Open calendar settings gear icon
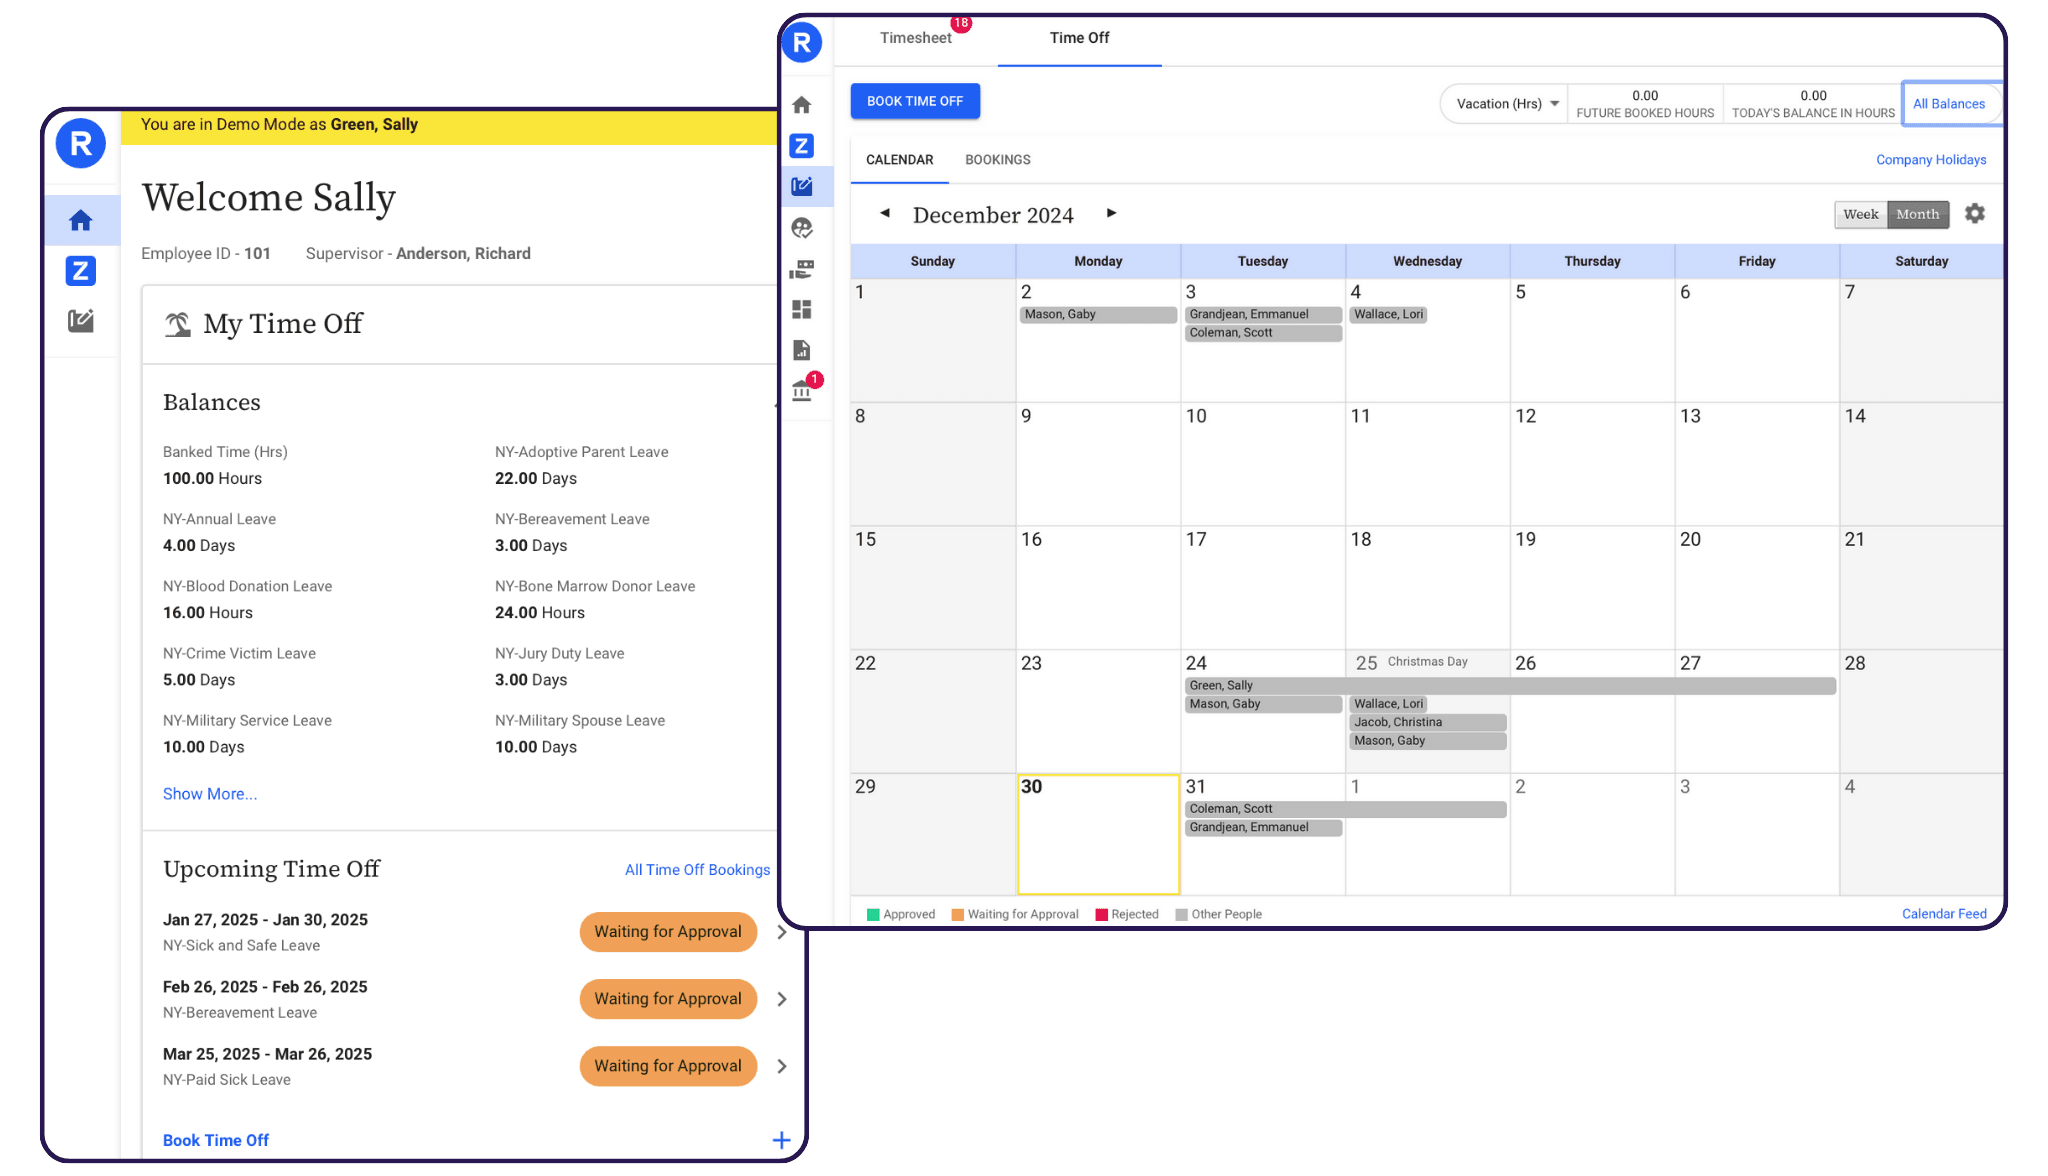The image size is (2048, 1176). [1975, 214]
